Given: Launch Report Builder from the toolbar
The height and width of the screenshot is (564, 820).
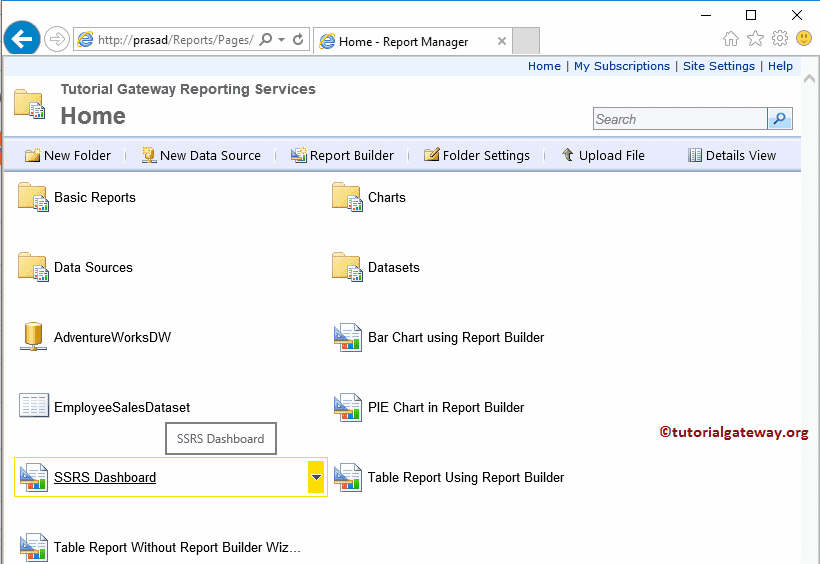Looking at the screenshot, I should point(342,155).
